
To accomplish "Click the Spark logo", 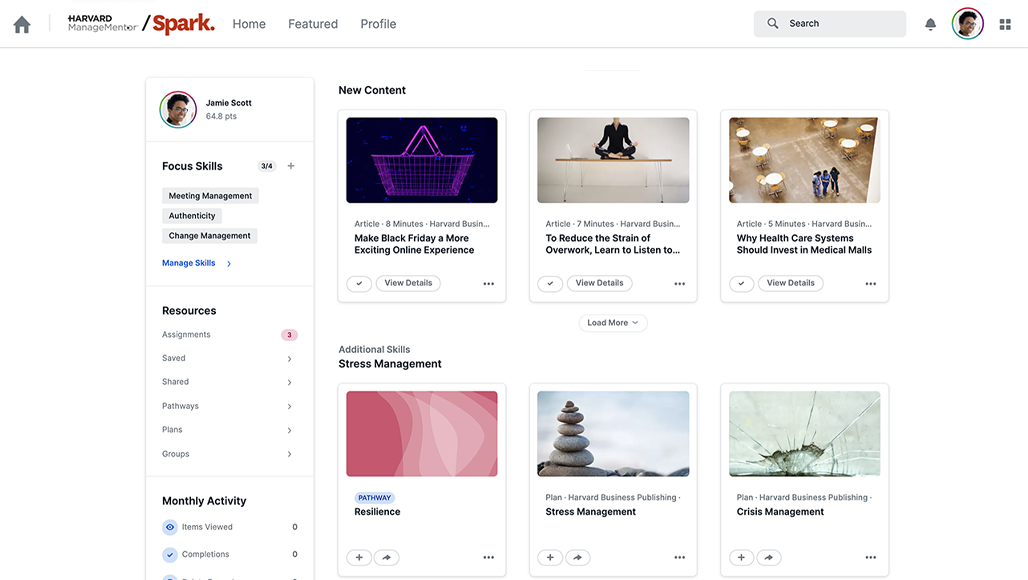I will tap(184, 24).
